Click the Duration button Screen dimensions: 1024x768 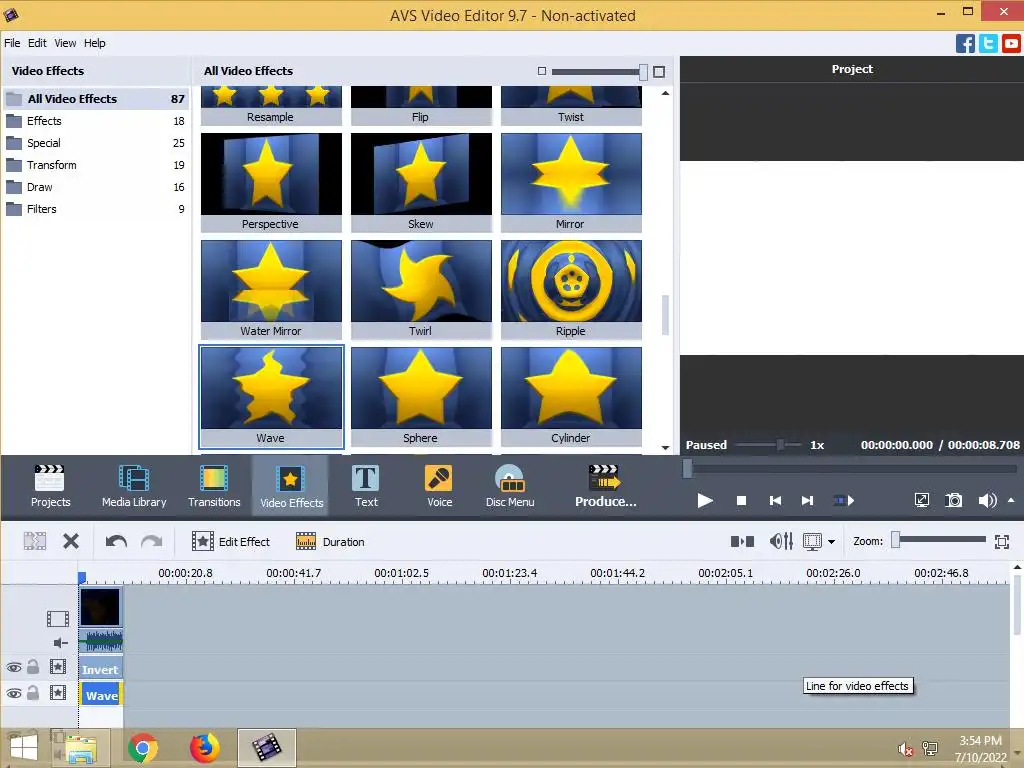click(x=330, y=541)
